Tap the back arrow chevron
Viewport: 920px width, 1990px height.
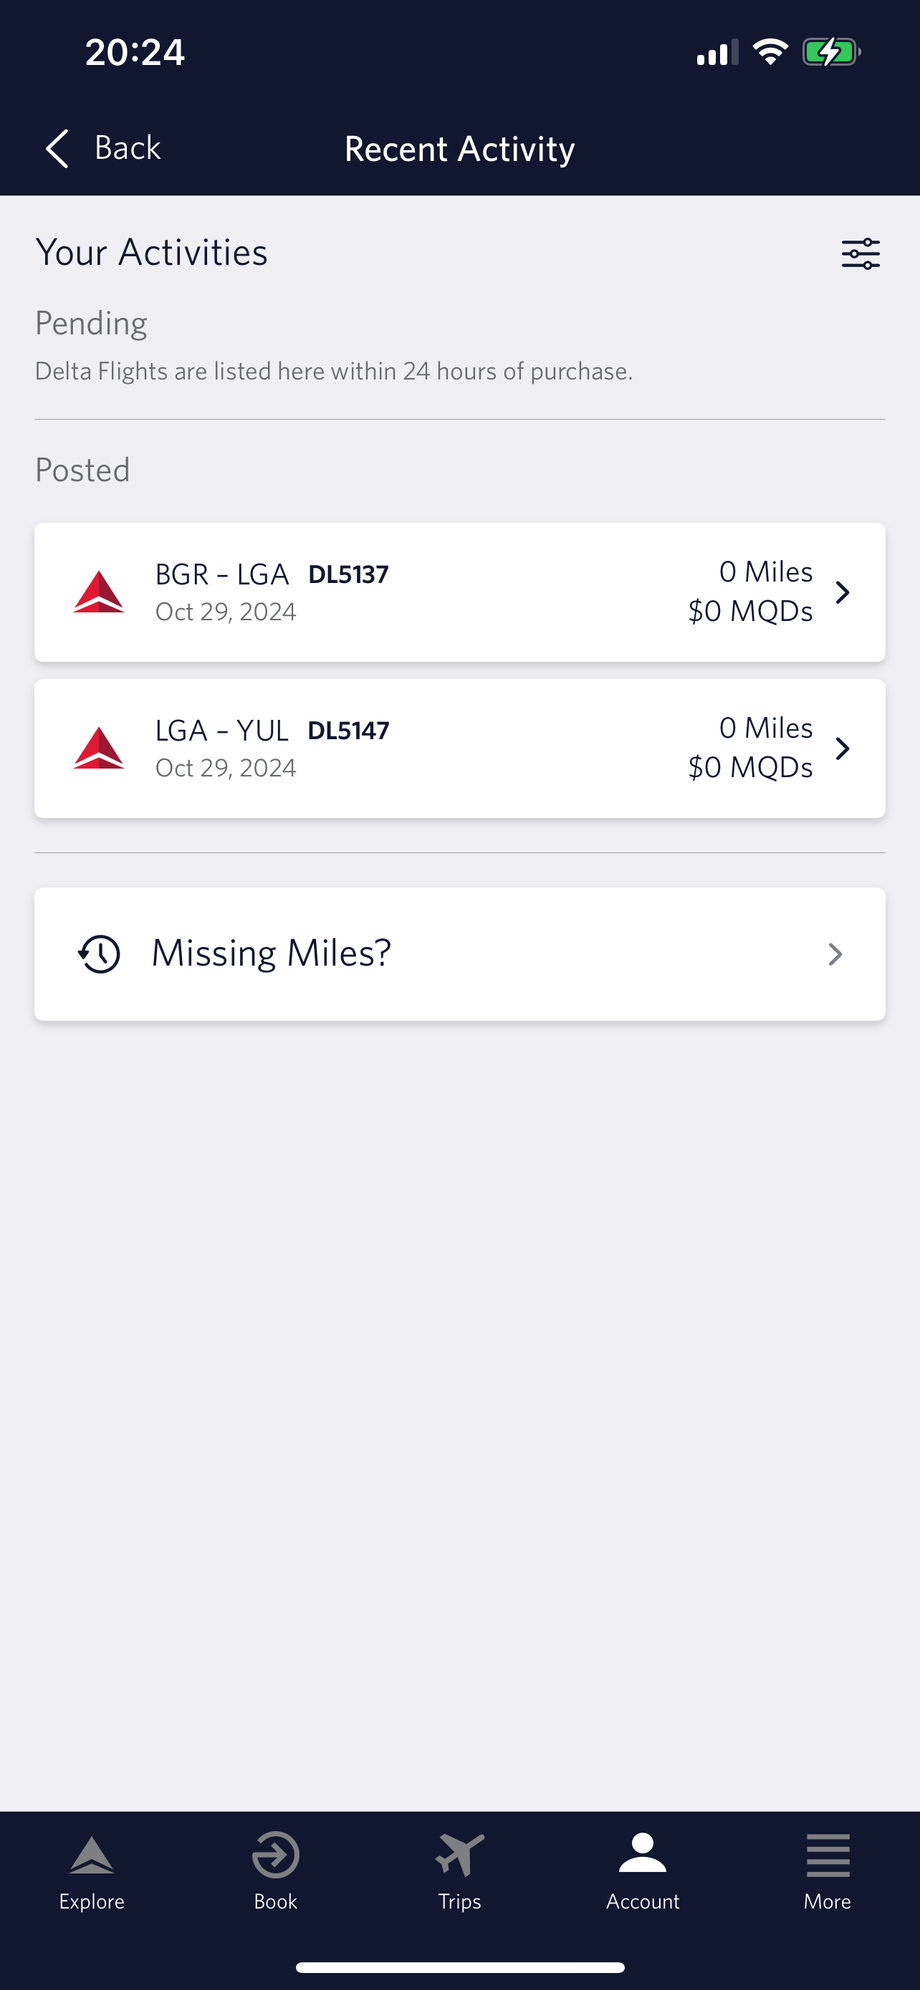click(58, 149)
